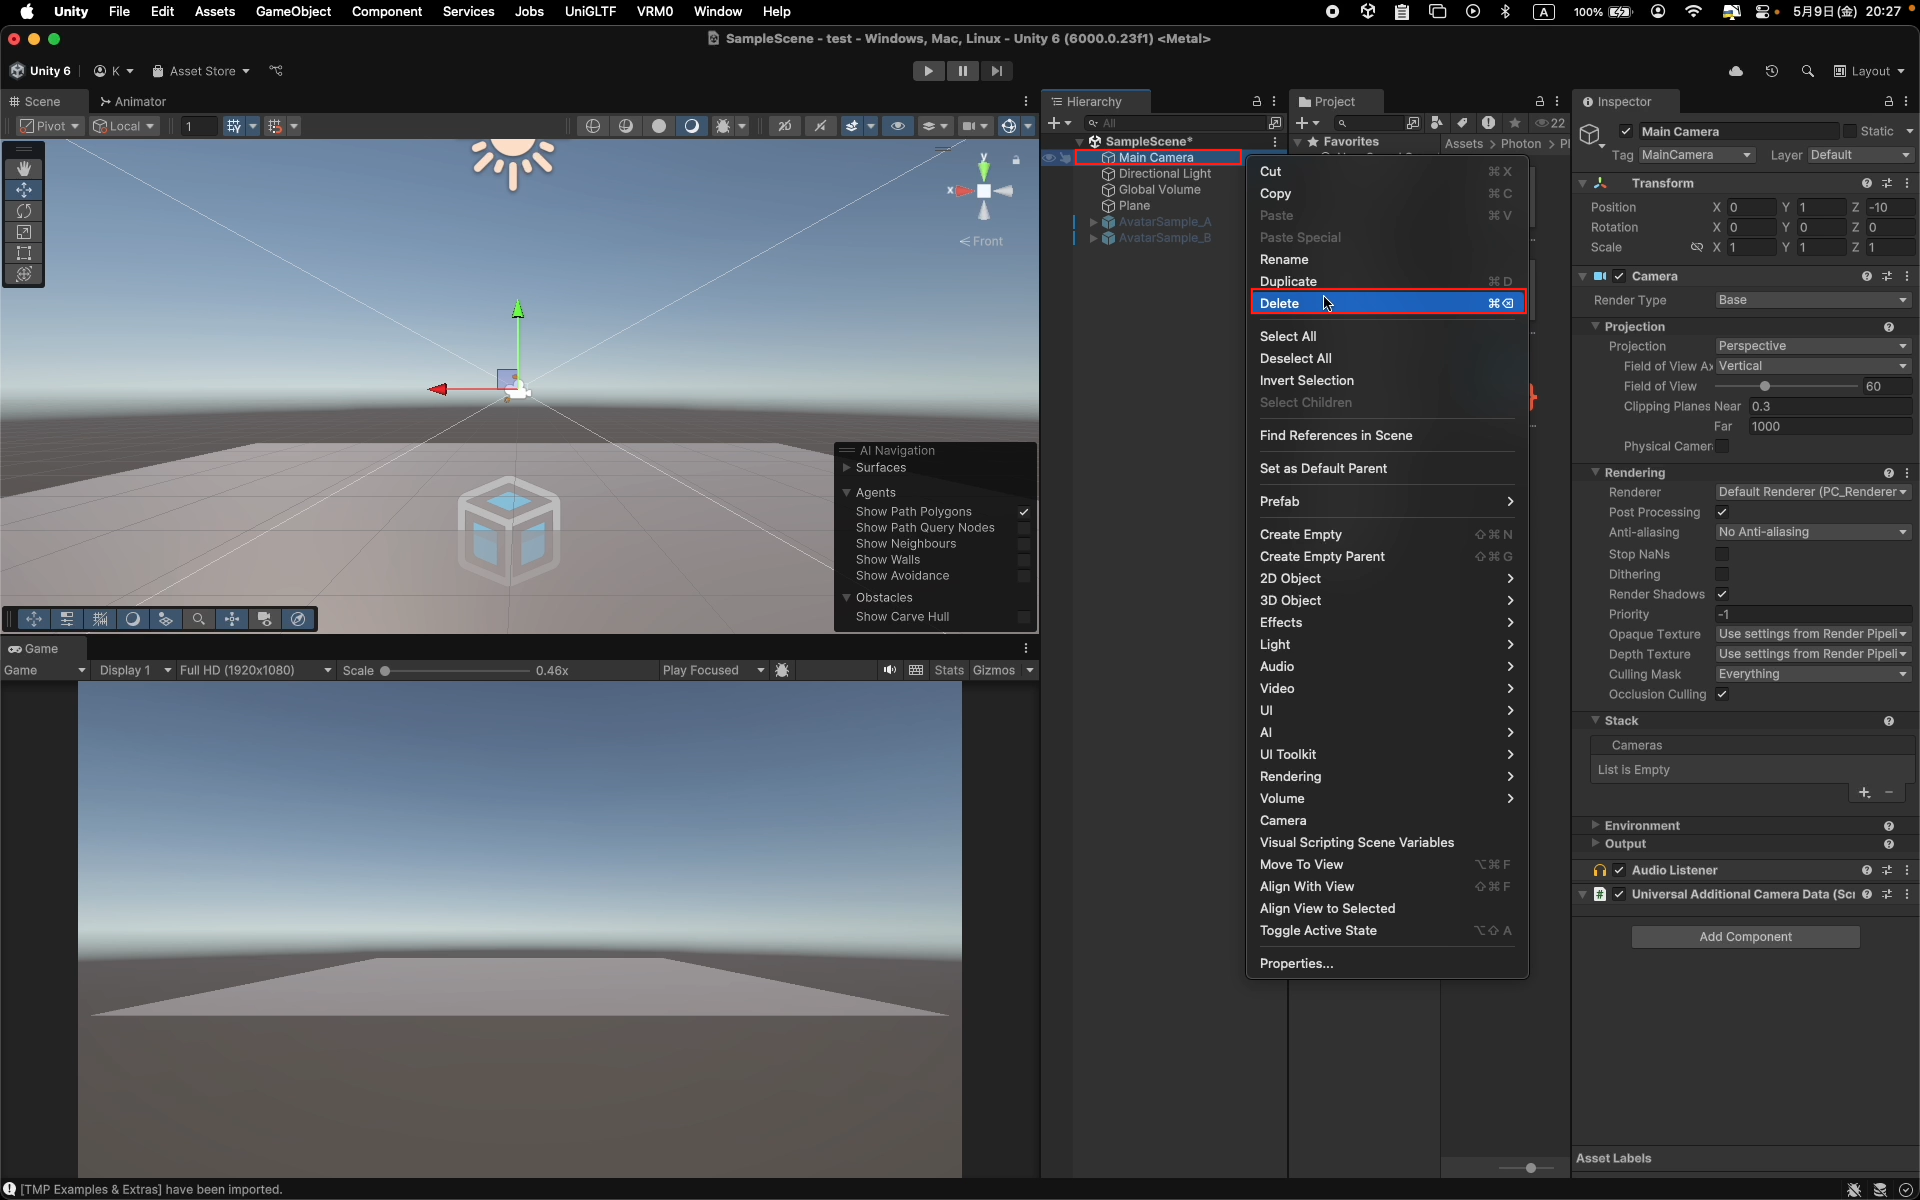Collapse the Rendering section
The height and width of the screenshot is (1200, 1920).
coord(1596,472)
